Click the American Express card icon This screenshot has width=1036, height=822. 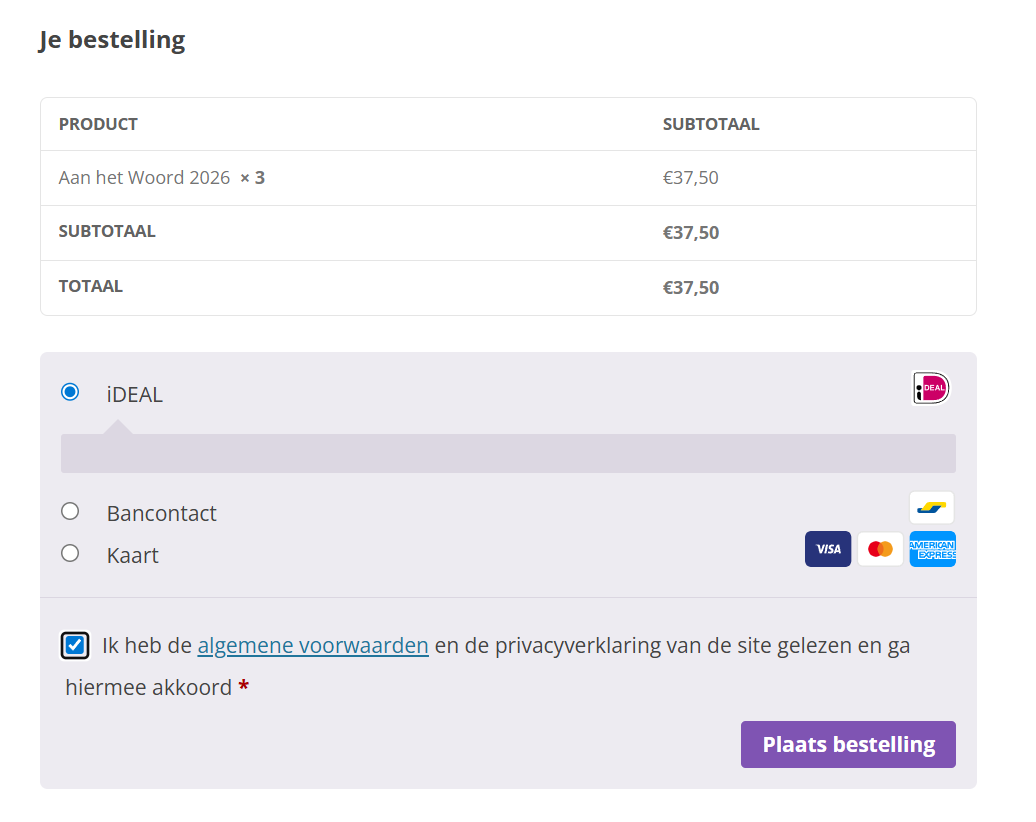932,549
